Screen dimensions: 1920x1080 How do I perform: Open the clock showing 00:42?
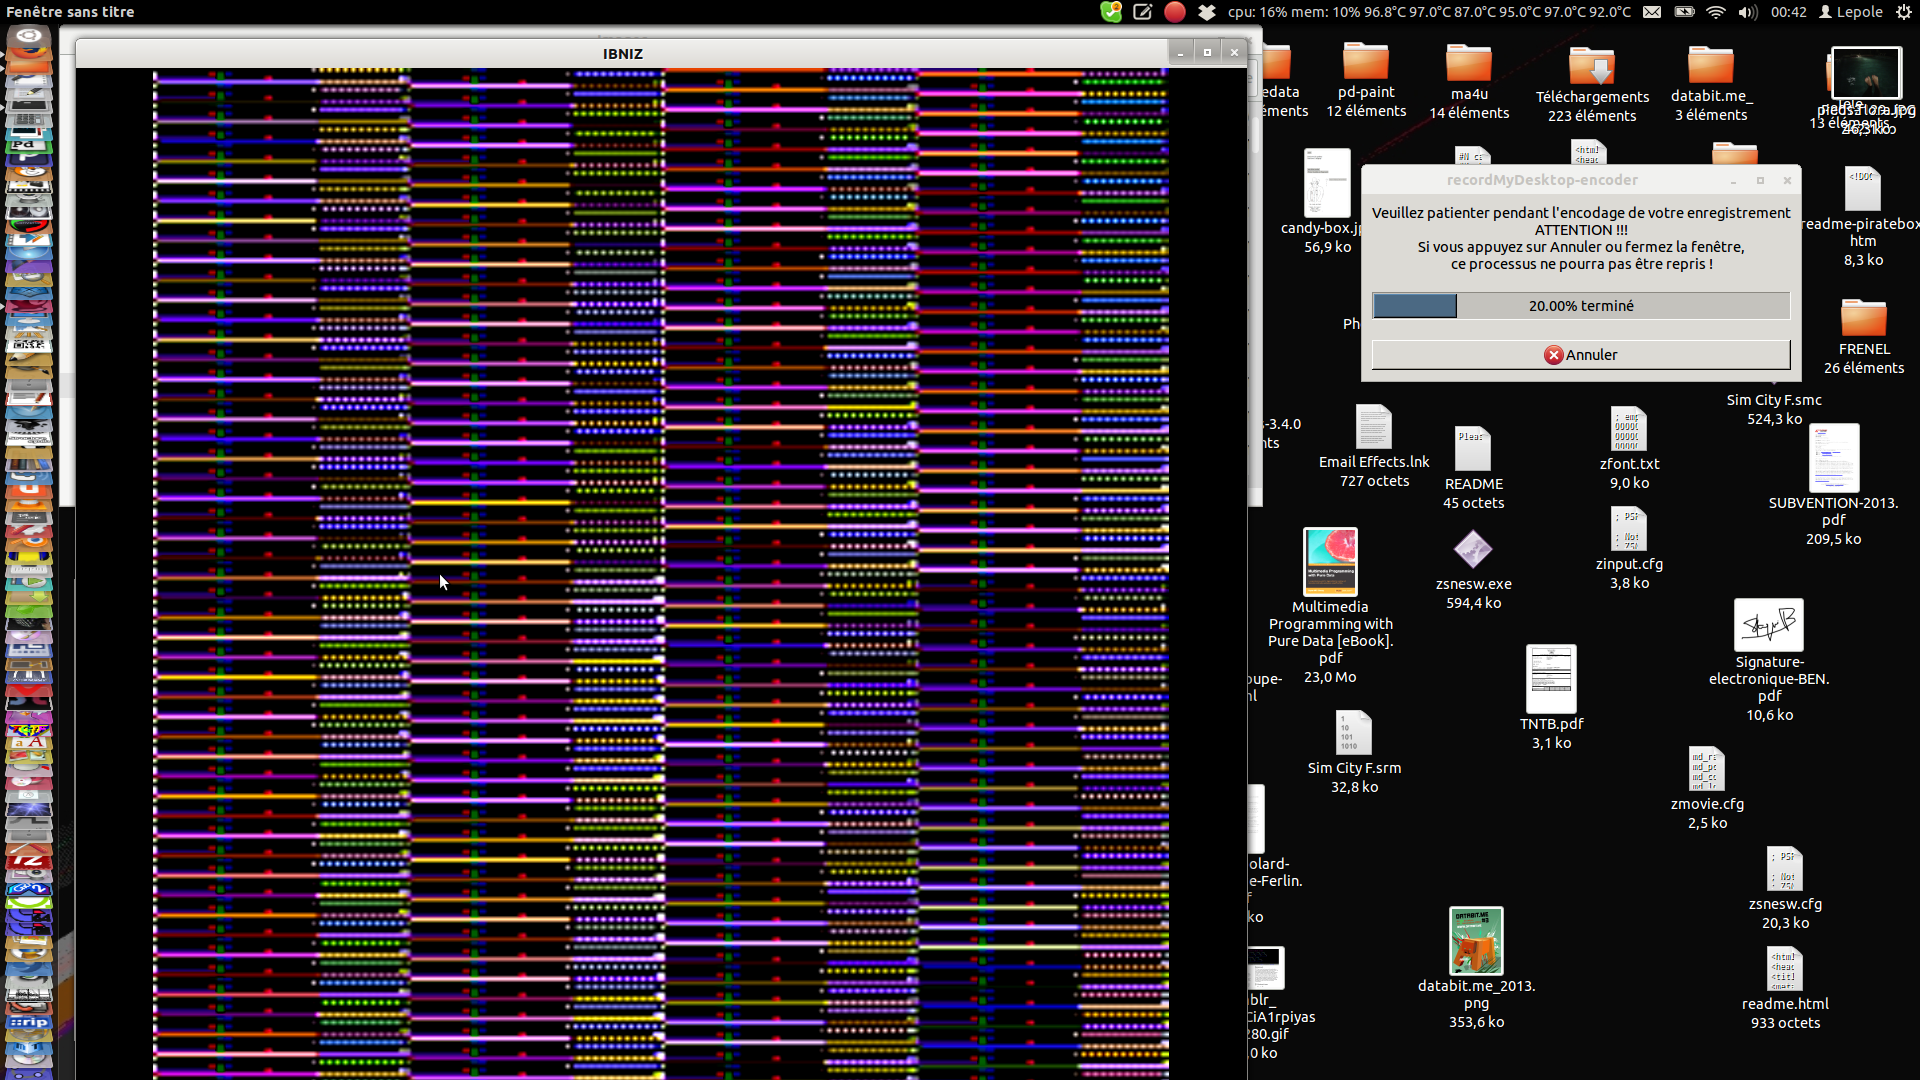coord(1788,12)
